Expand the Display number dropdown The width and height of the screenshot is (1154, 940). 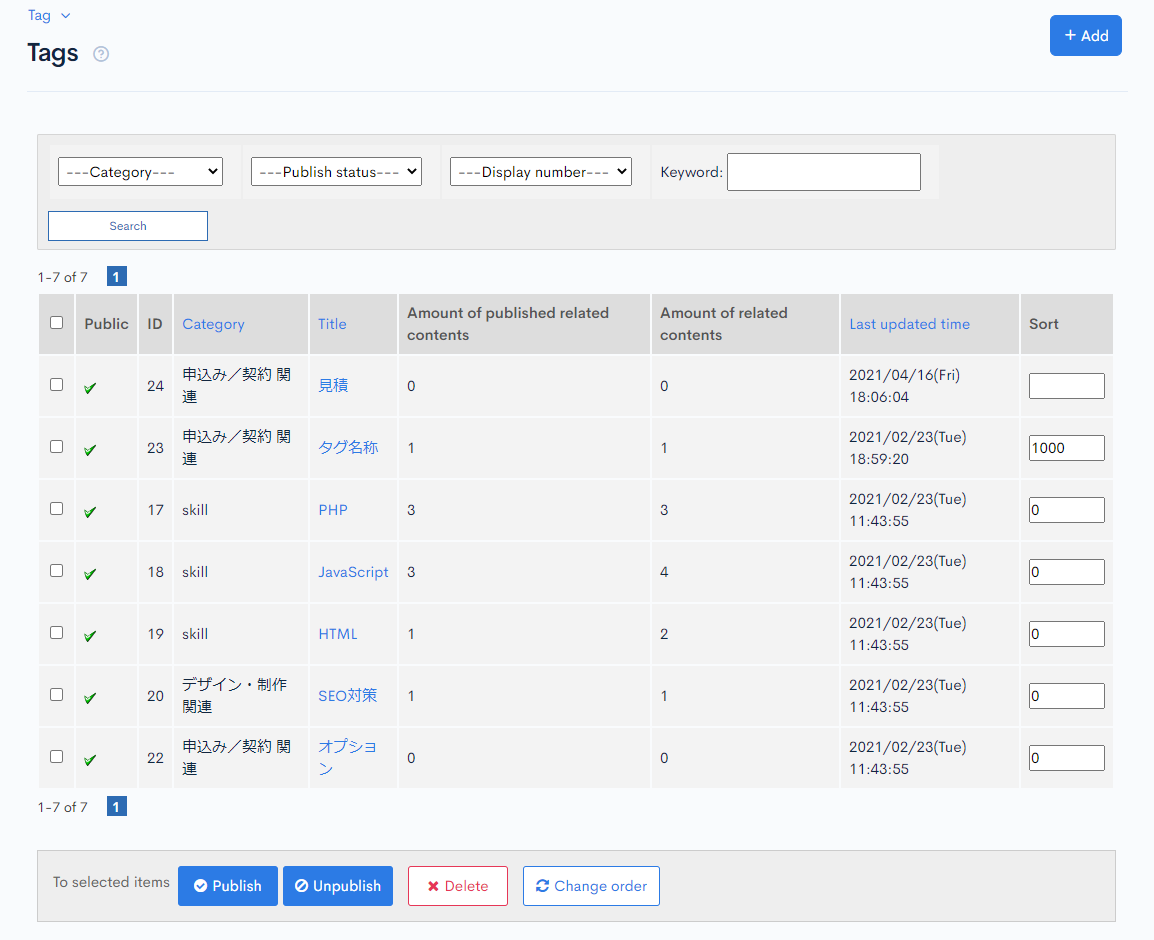point(541,172)
